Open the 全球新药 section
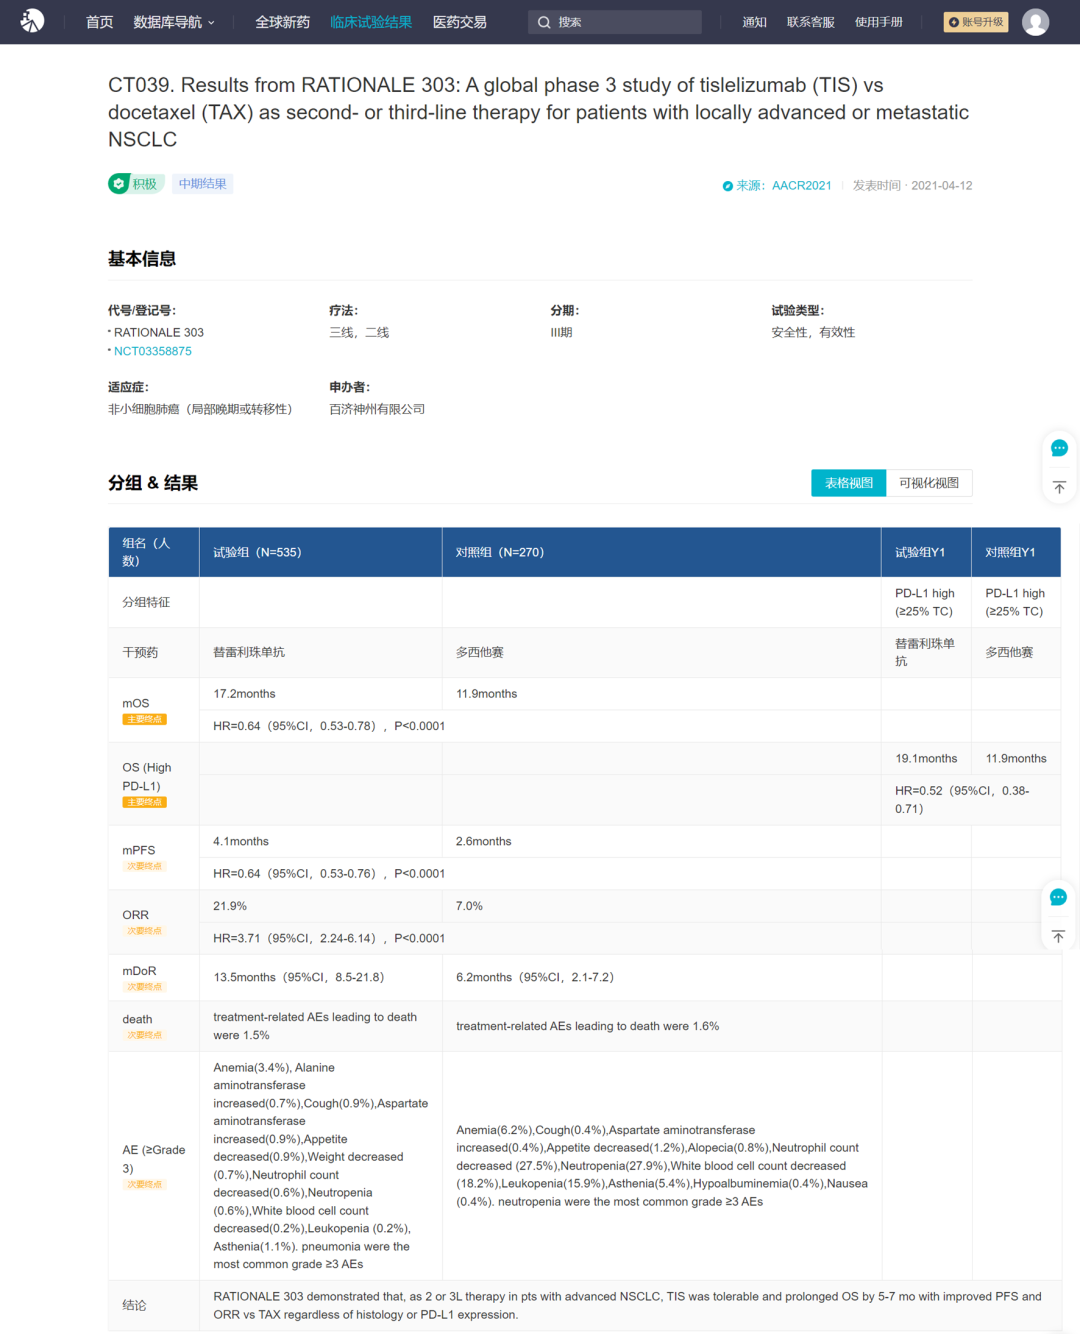The width and height of the screenshot is (1080, 1334). [x=282, y=22]
